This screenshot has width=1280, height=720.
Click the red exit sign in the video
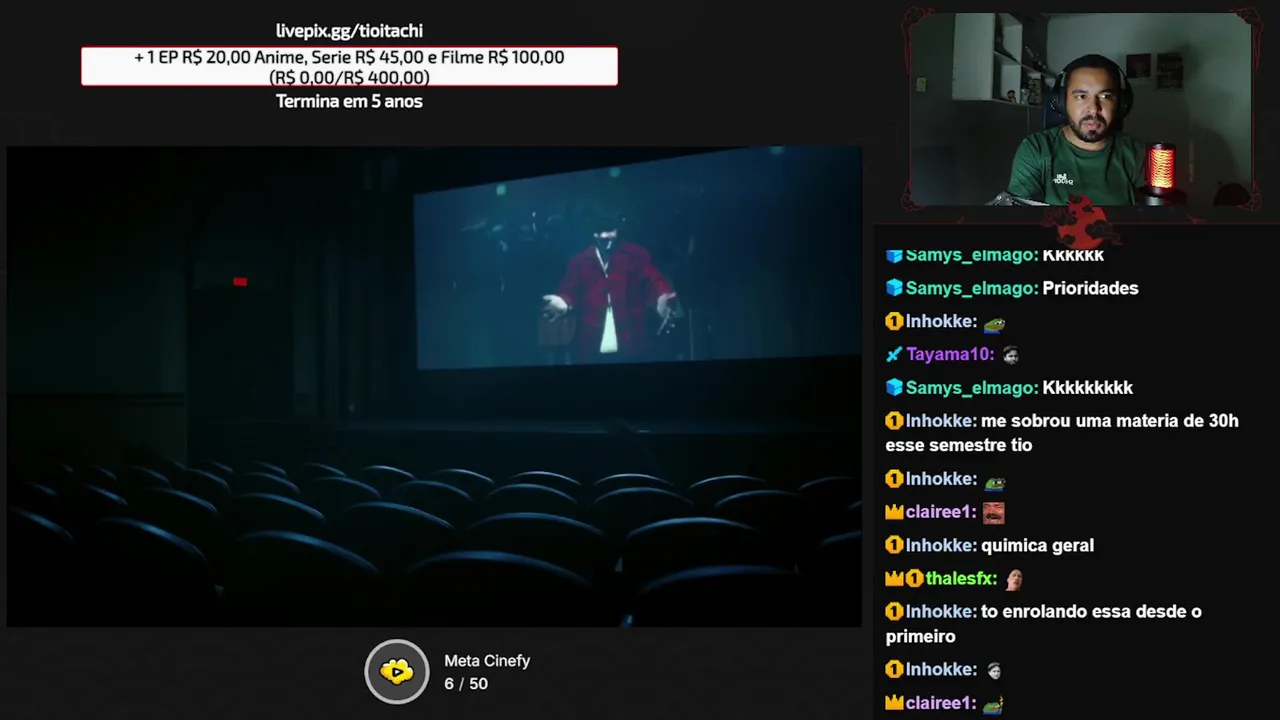240,282
